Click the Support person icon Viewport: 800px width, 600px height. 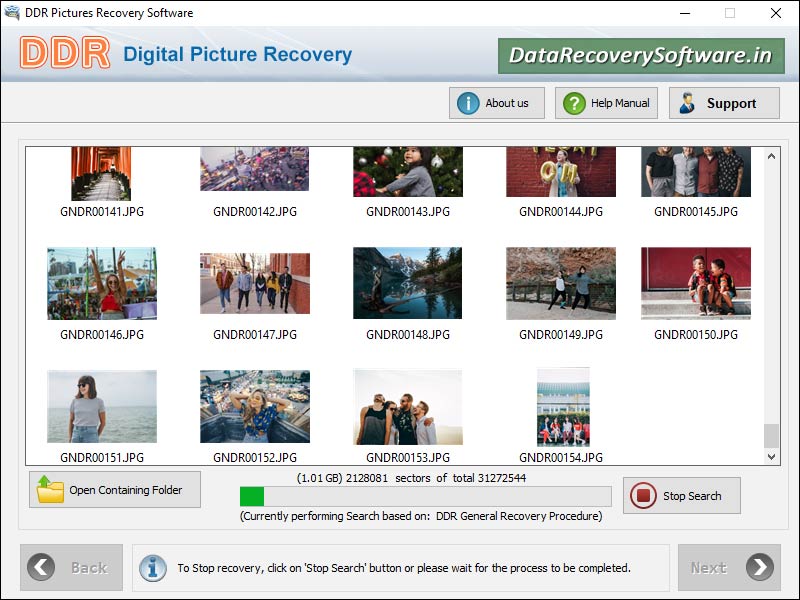click(x=690, y=102)
